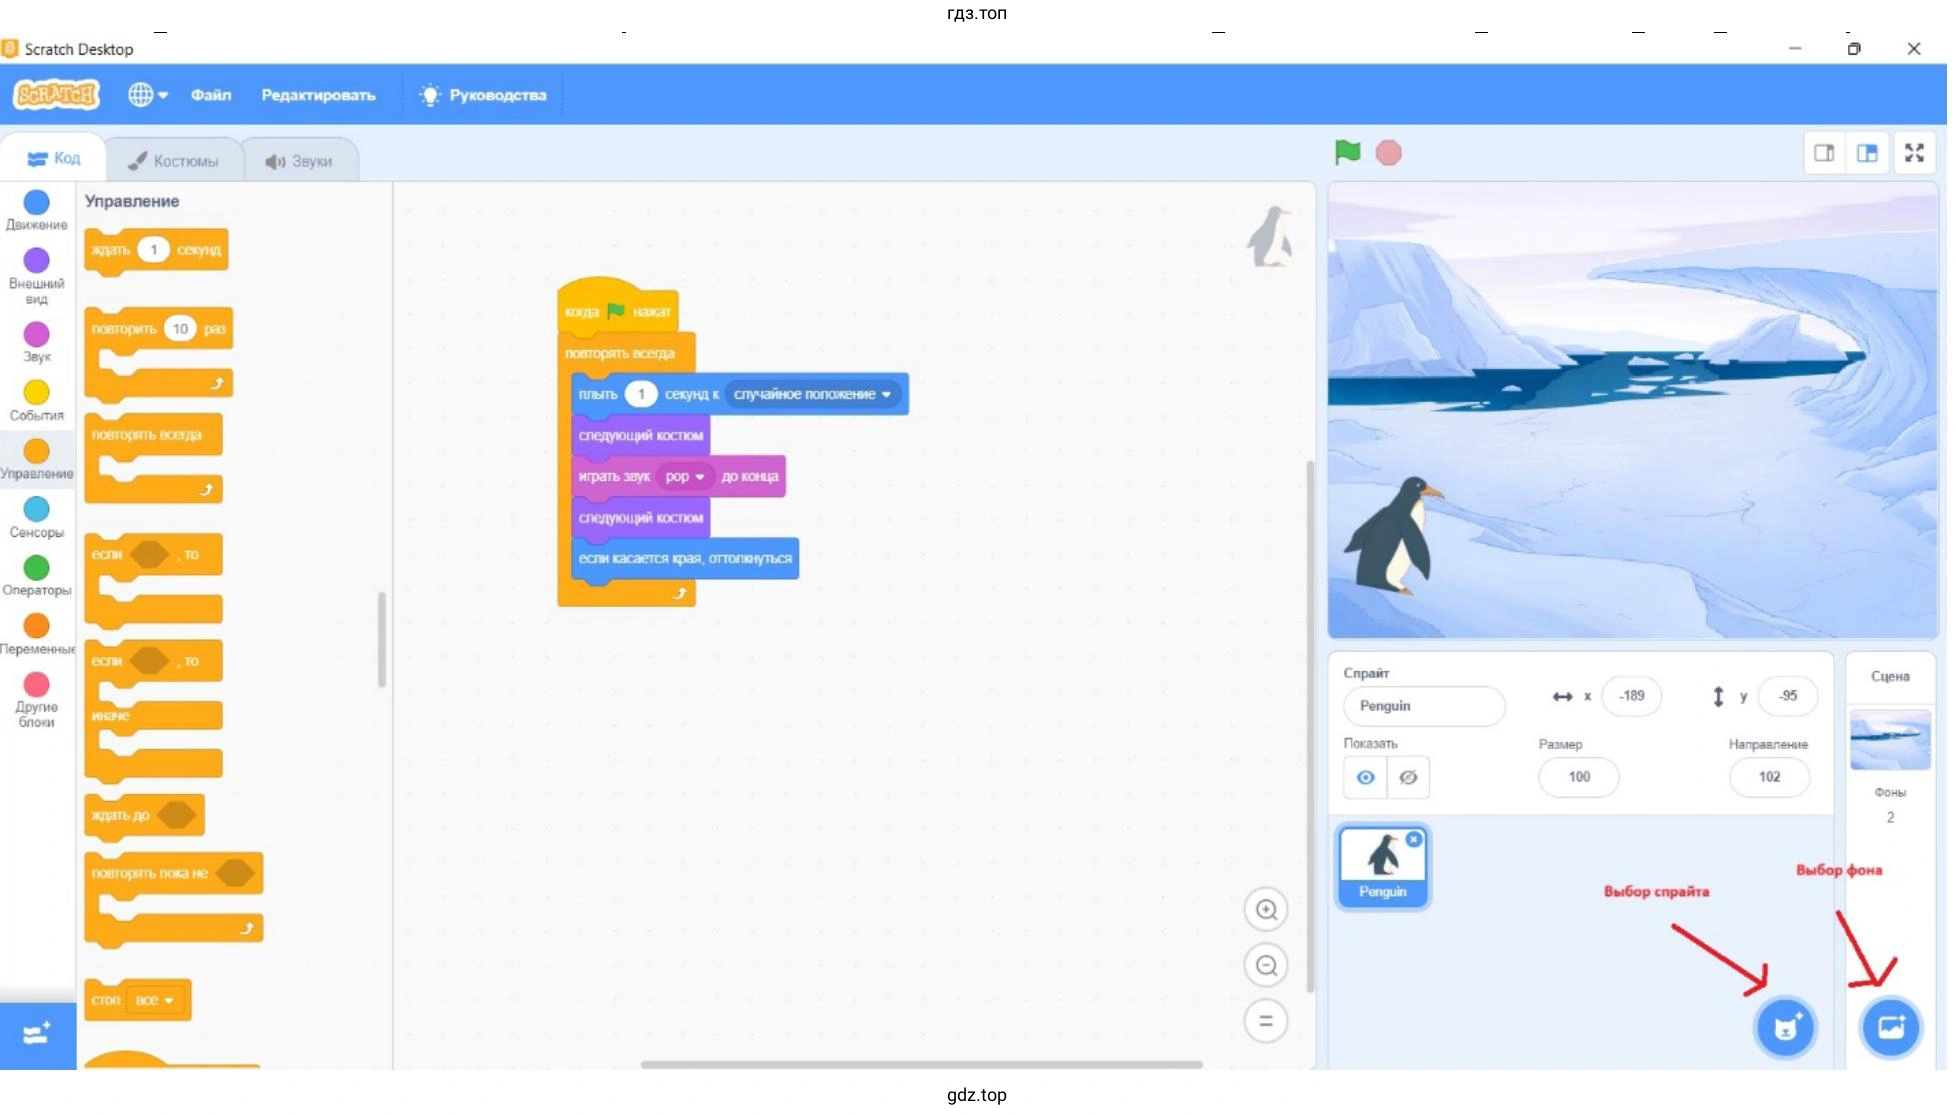Reset workspace zoom with equals icon
1956x1115 pixels.
pyautogui.click(x=1265, y=1021)
